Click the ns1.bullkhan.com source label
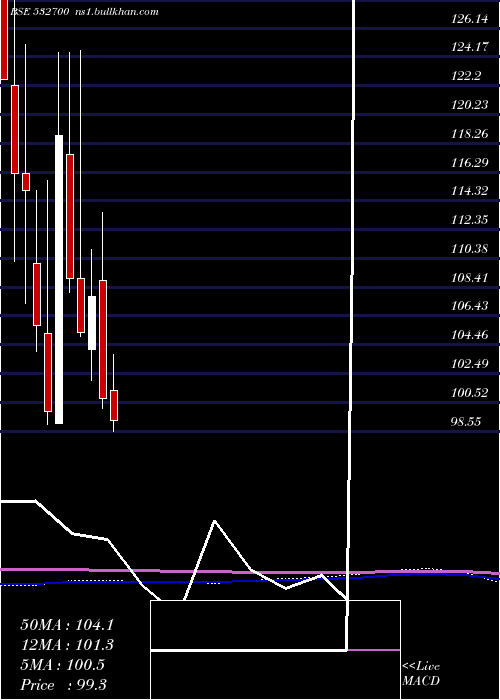The width and height of the screenshot is (500, 700). pos(117,12)
